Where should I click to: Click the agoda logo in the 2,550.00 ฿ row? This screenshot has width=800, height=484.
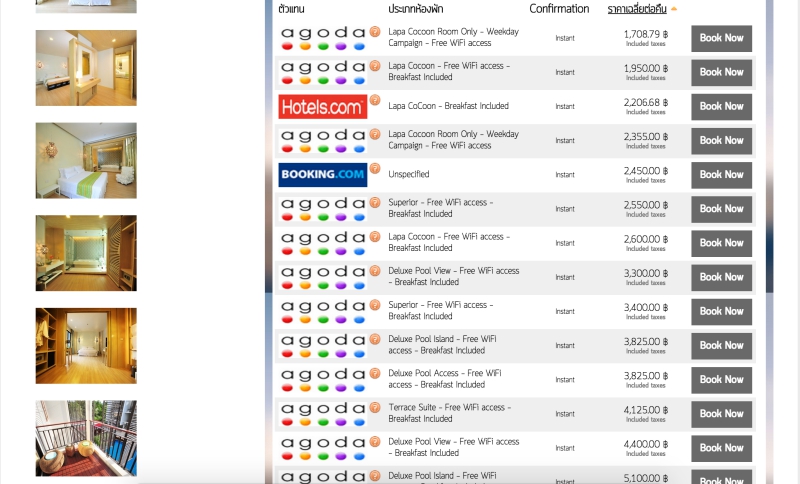(322, 209)
